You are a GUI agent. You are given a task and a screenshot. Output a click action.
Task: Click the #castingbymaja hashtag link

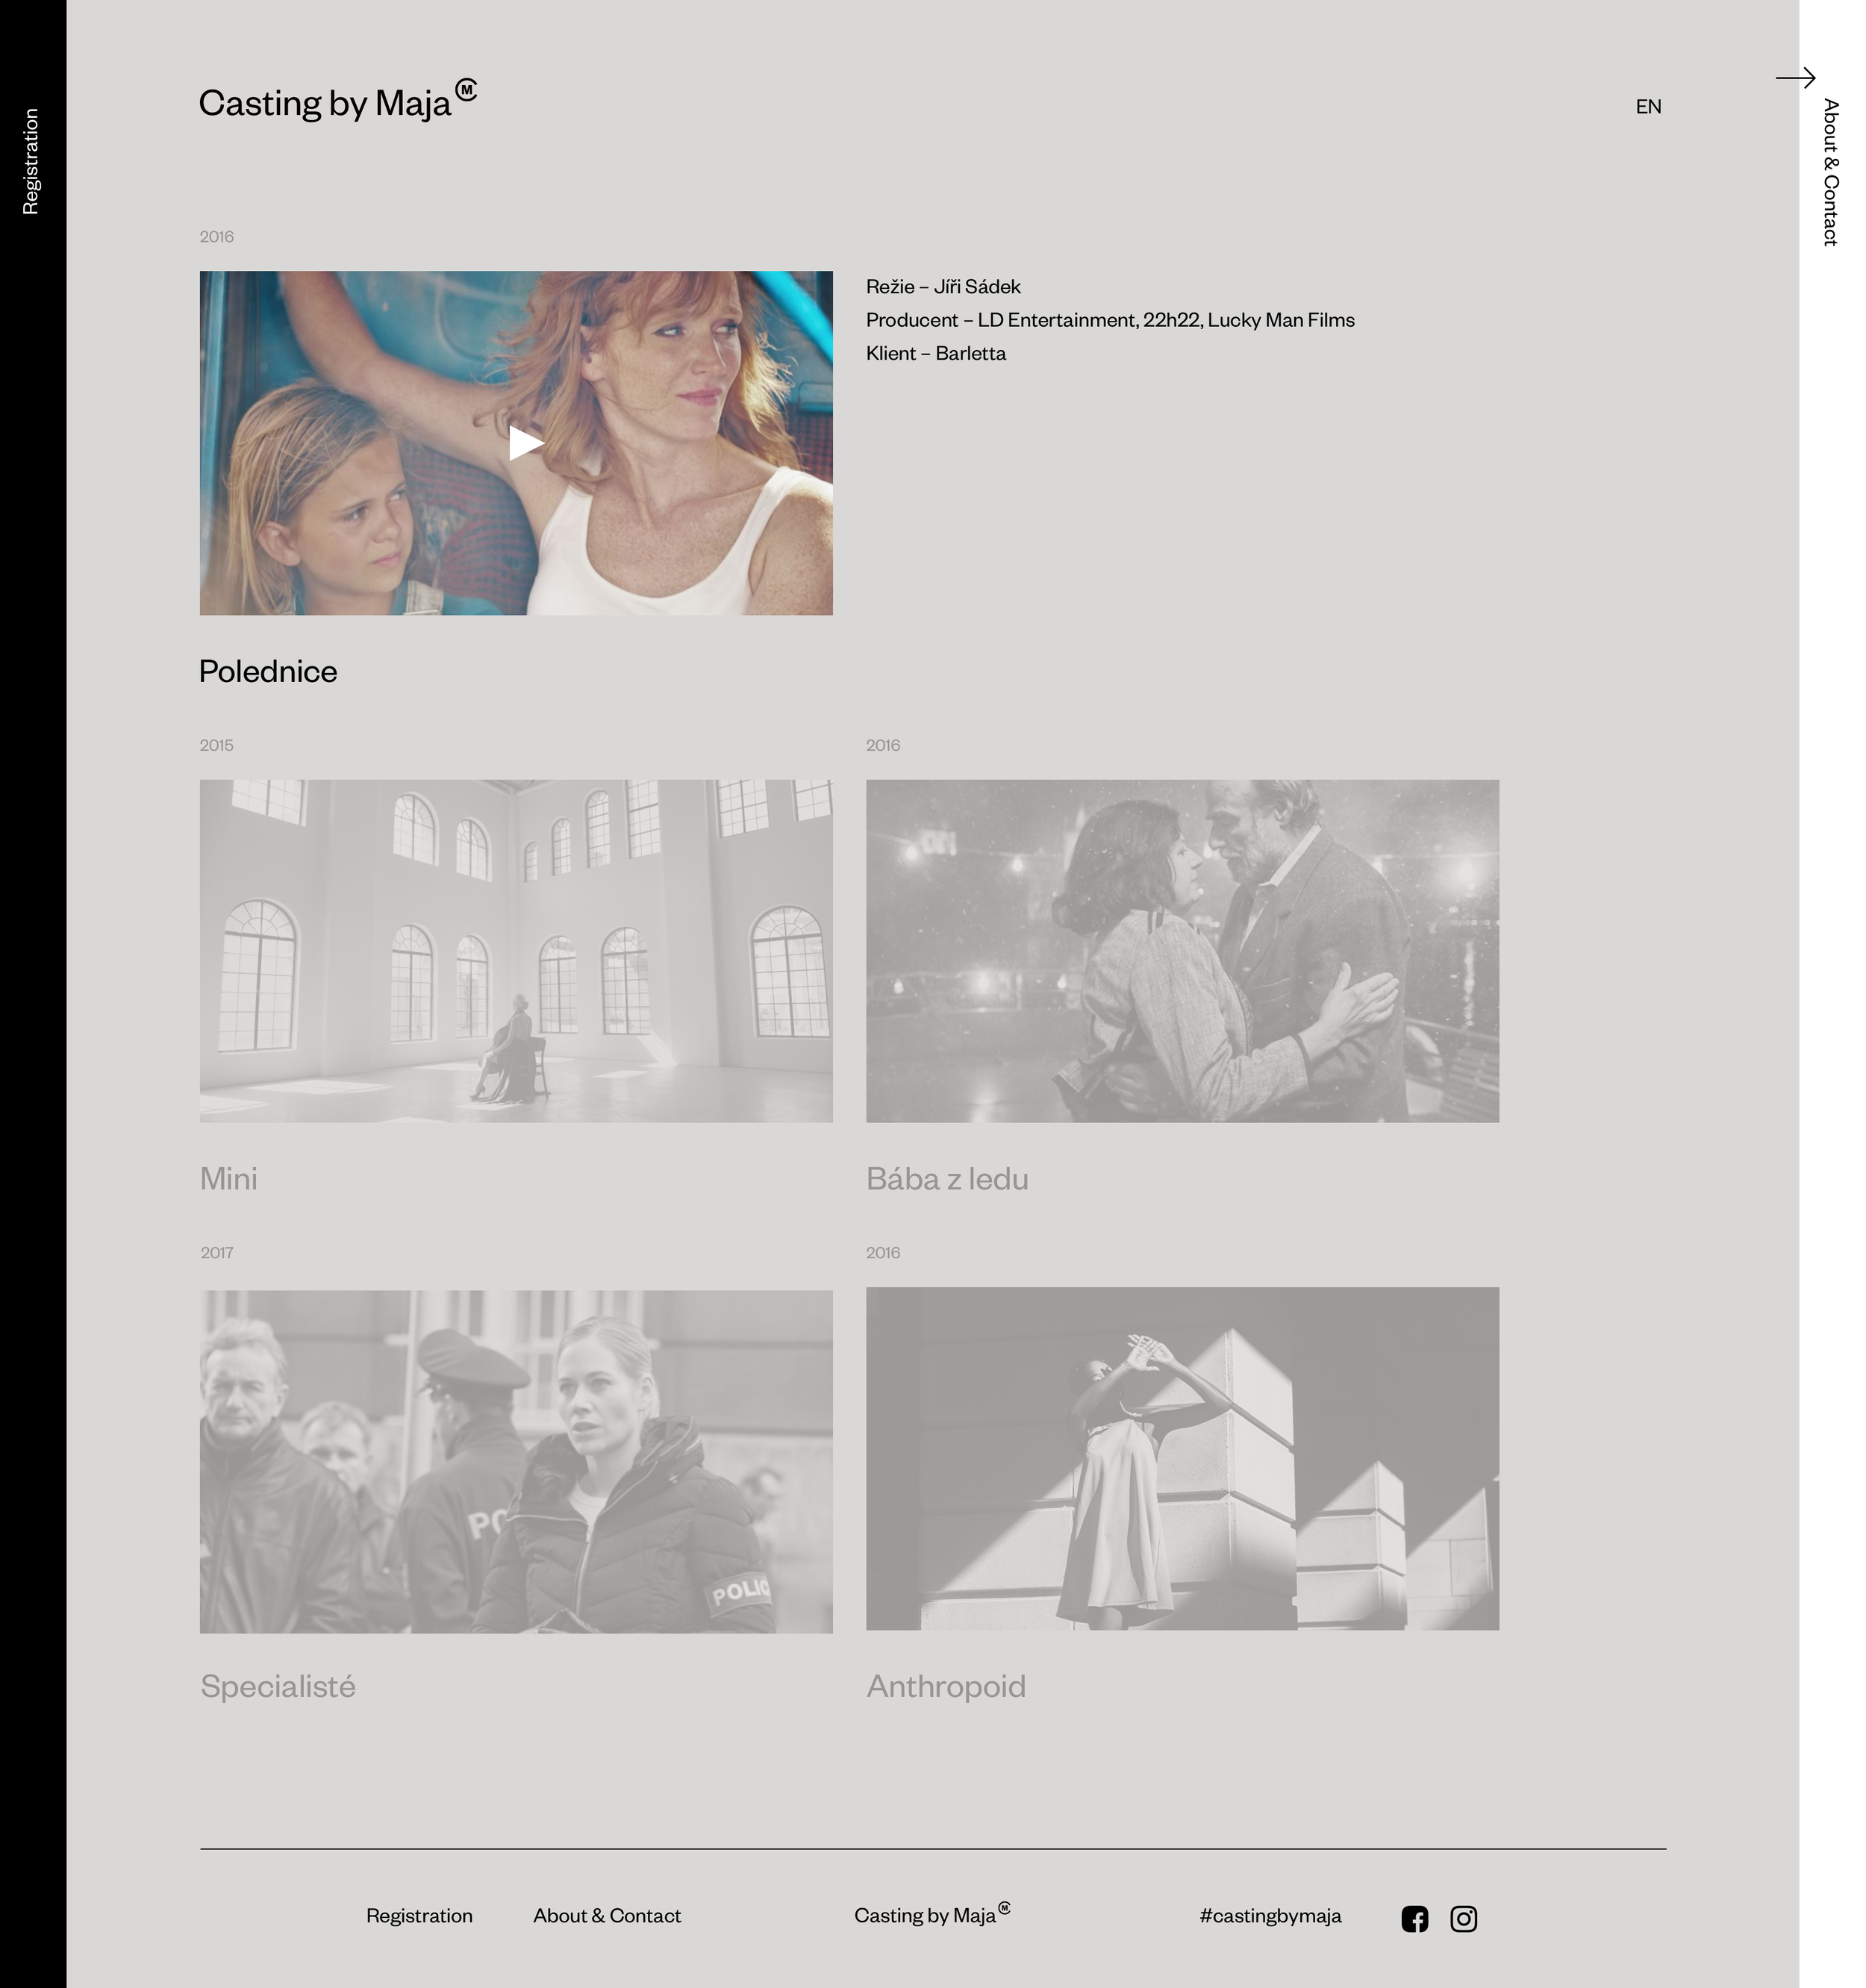[x=1270, y=1915]
